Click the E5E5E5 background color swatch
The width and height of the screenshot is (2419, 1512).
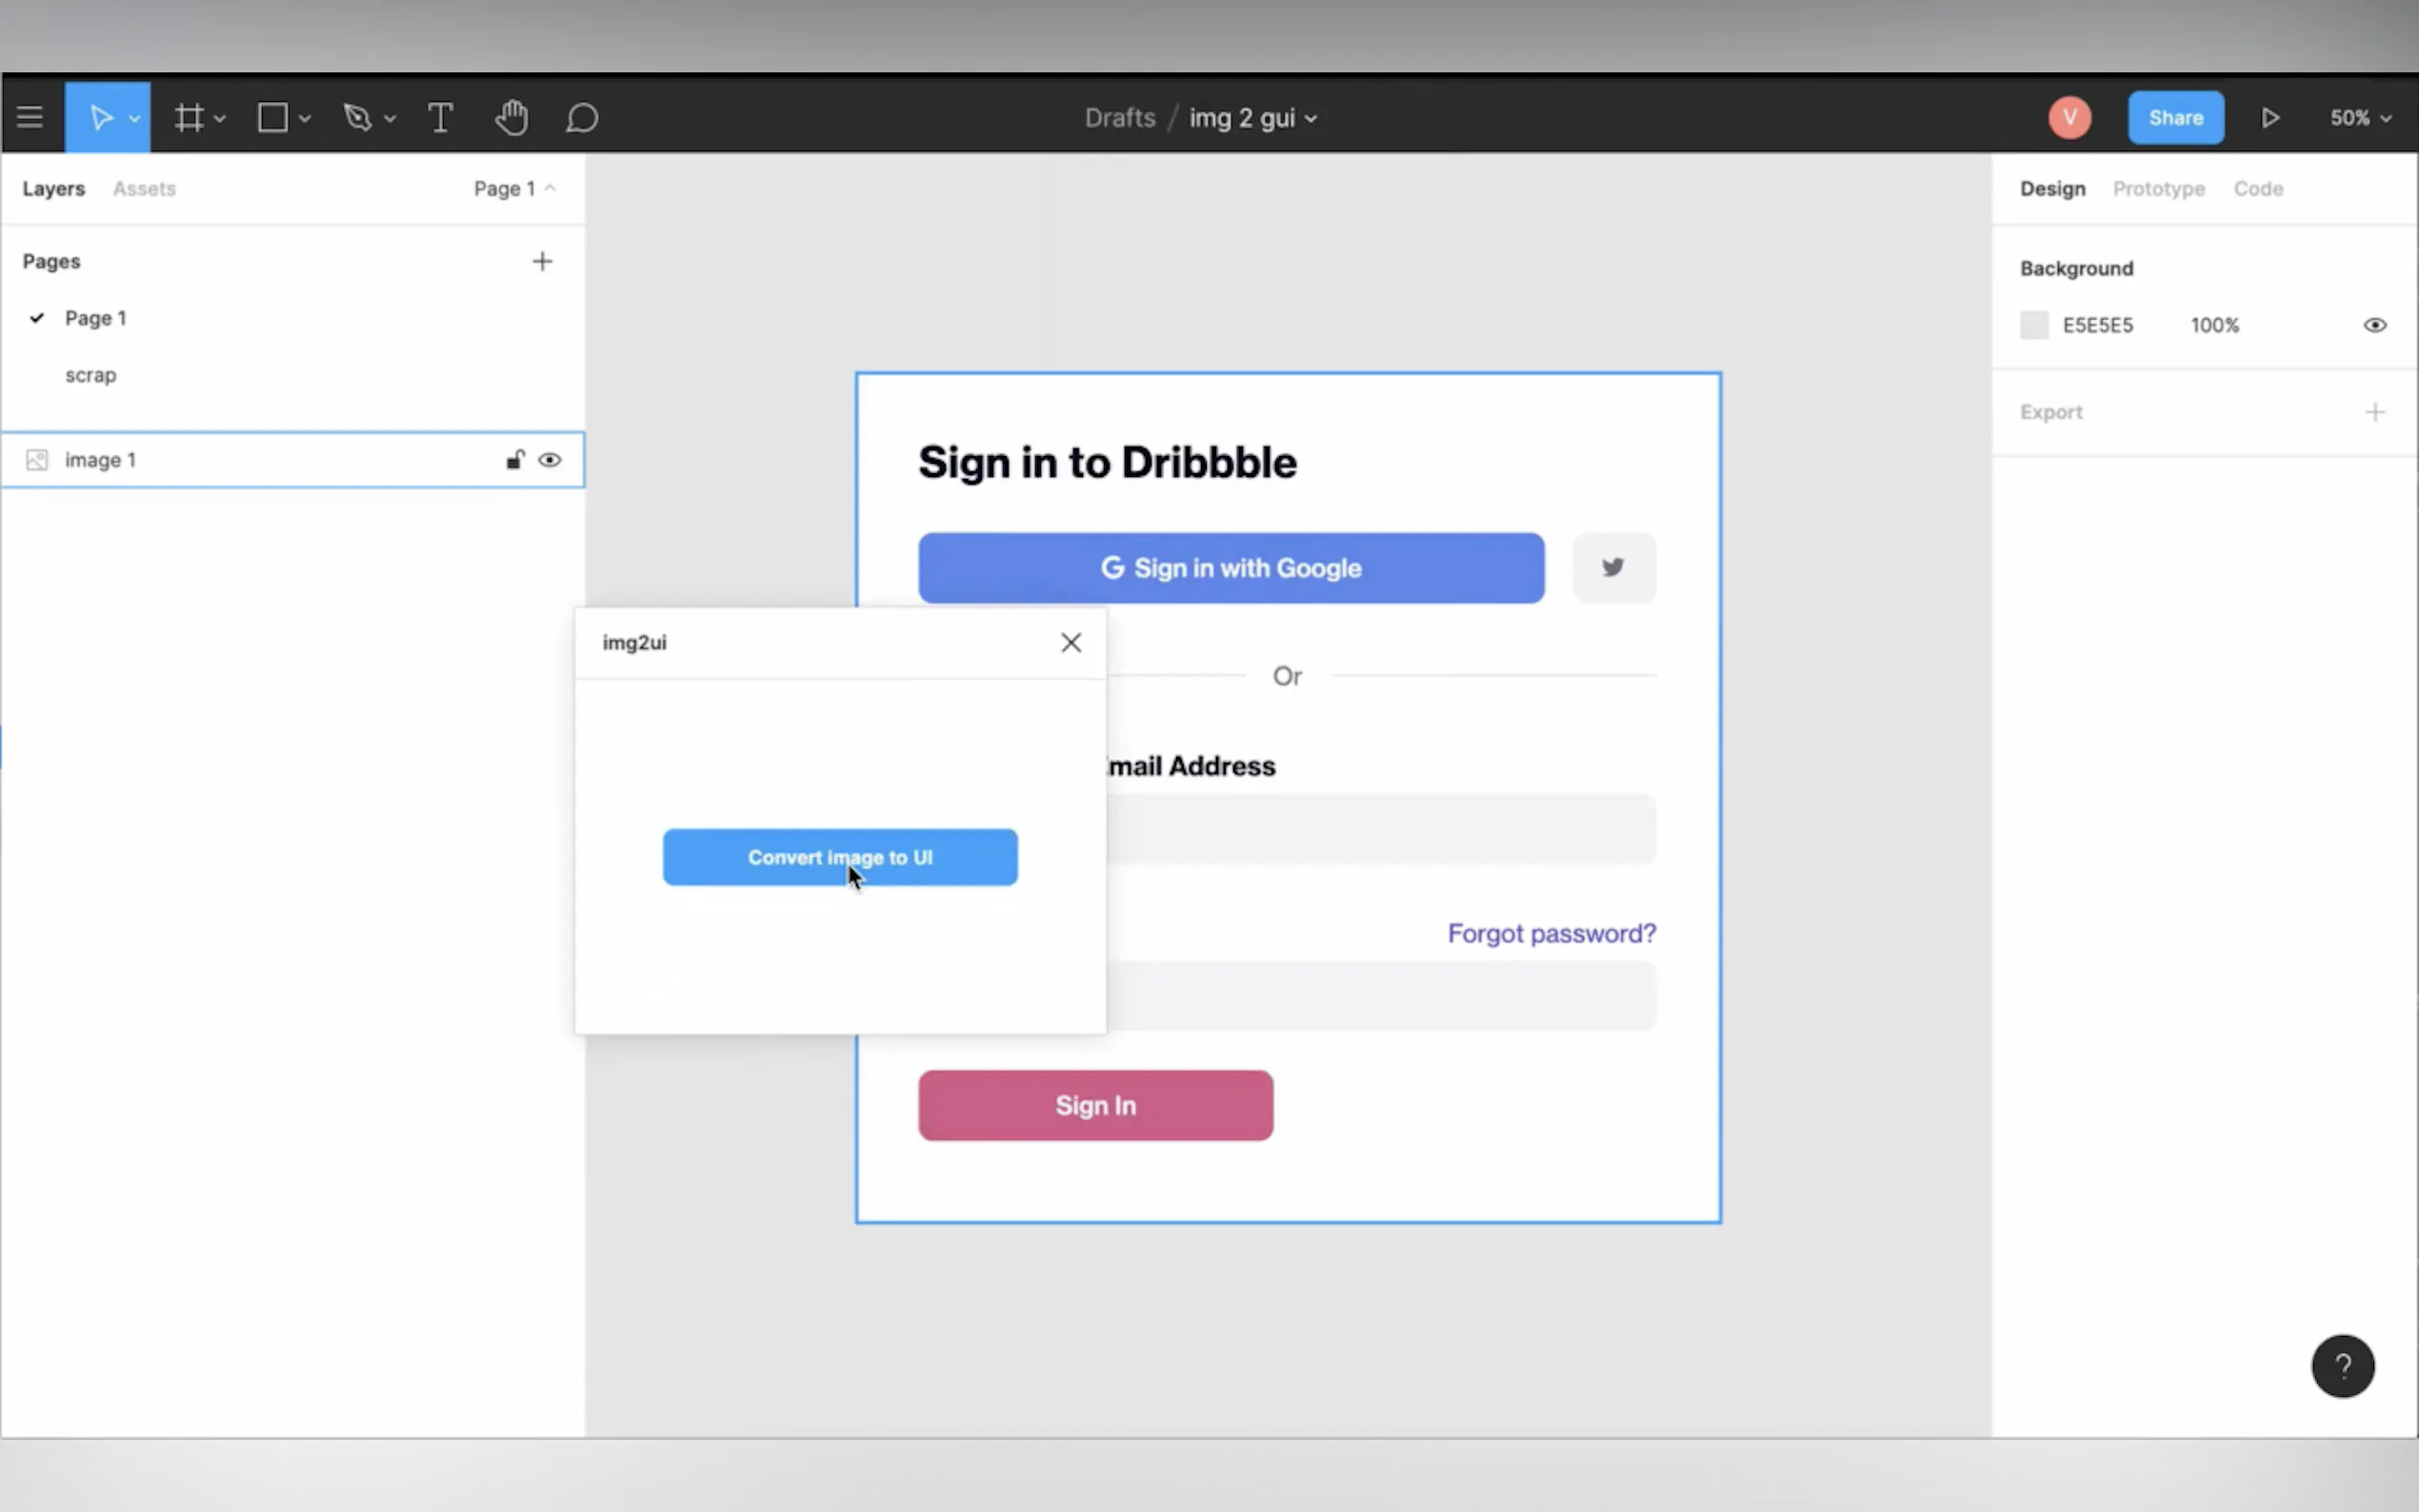(2034, 325)
